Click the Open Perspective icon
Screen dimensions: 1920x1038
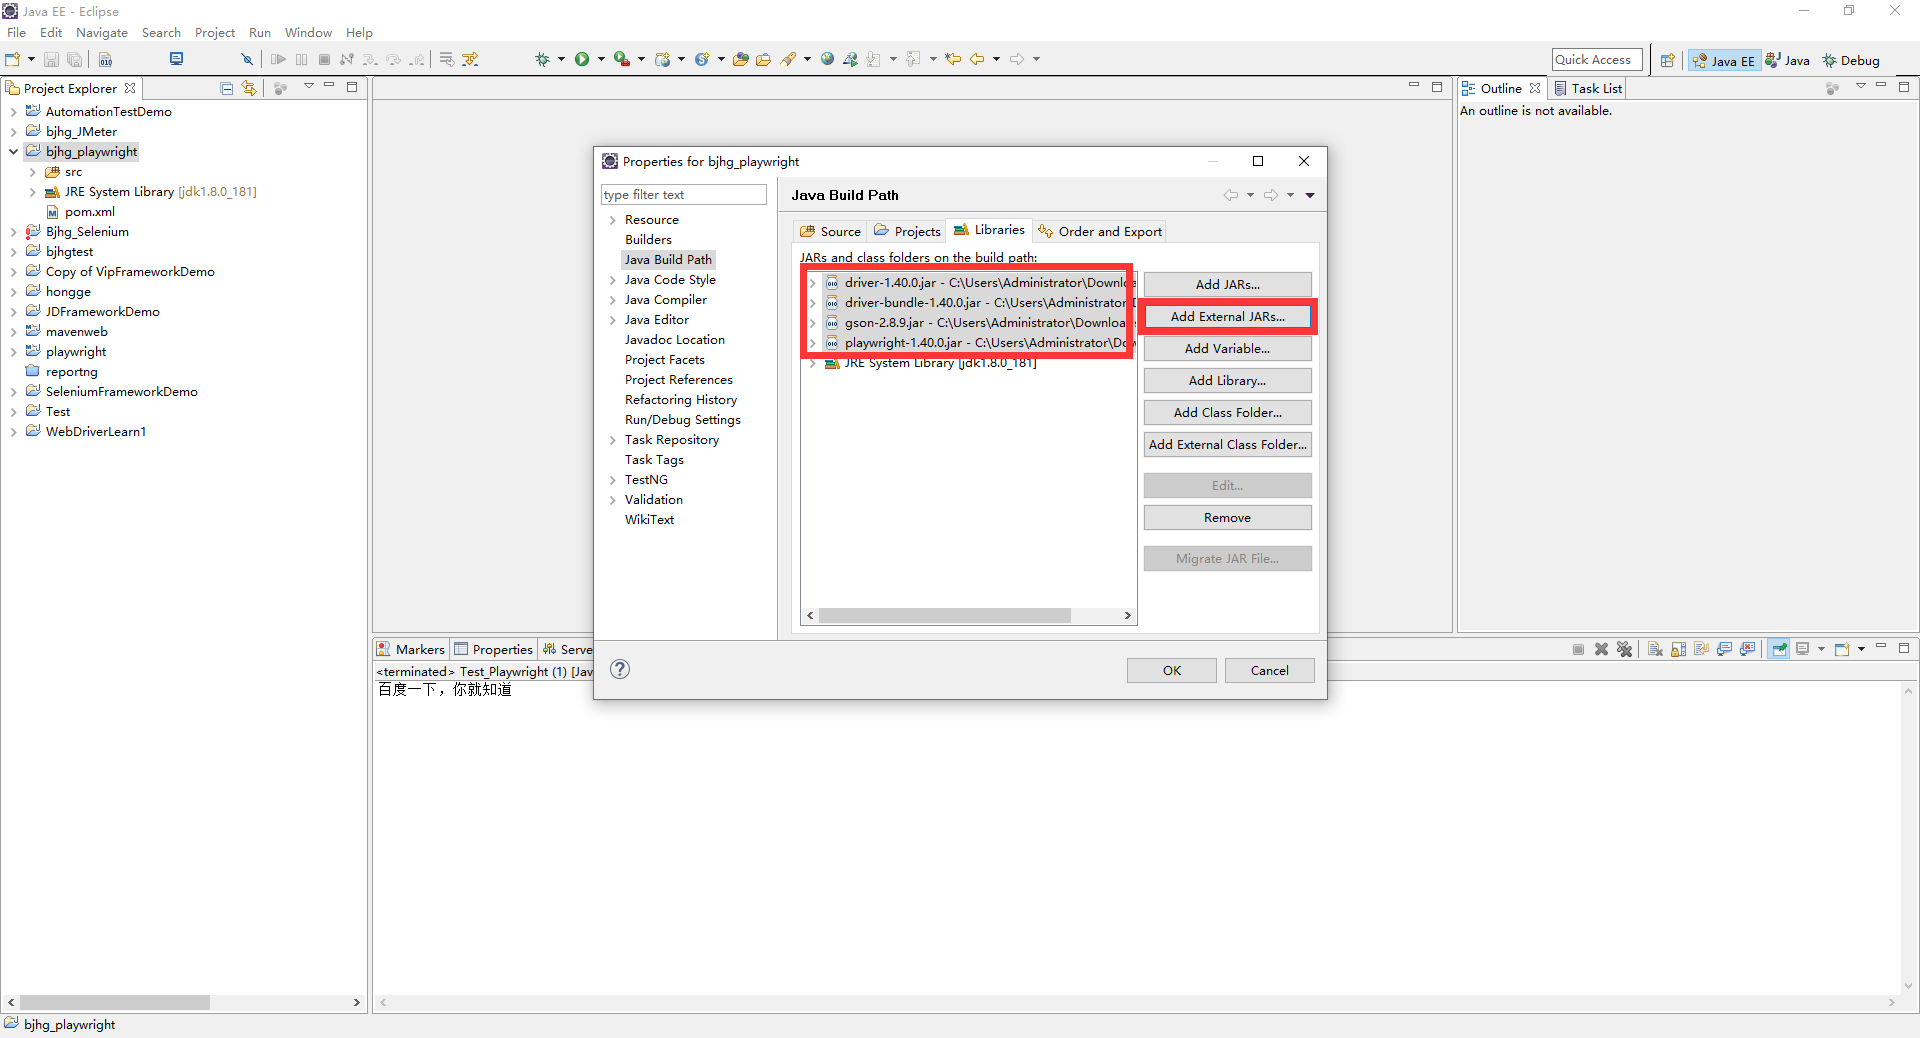(x=1667, y=60)
